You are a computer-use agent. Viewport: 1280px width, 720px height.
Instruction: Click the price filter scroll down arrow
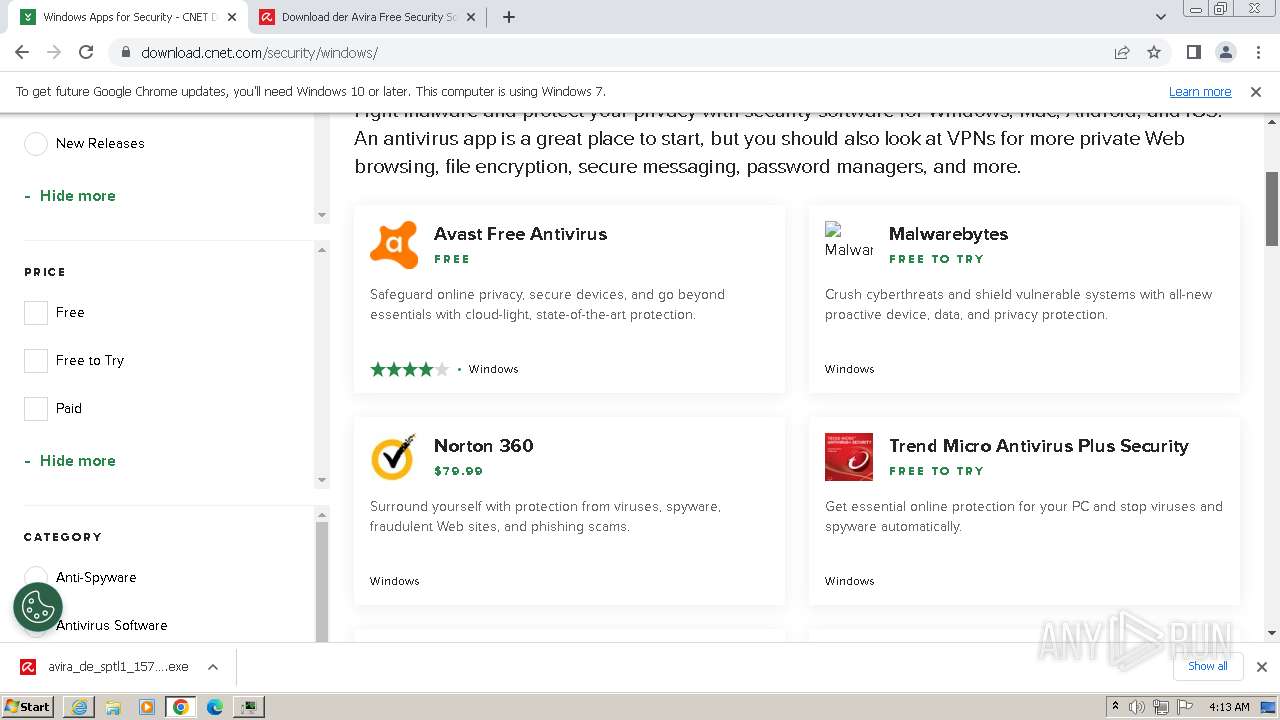pyautogui.click(x=321, y=480)
